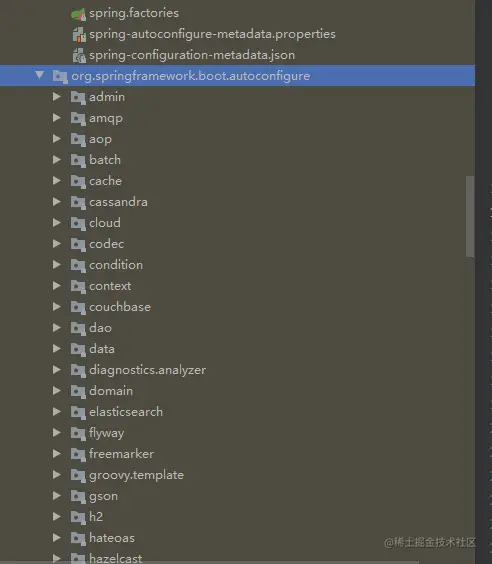Click the project tree vertical scrollbar thumb

(470, 217)
